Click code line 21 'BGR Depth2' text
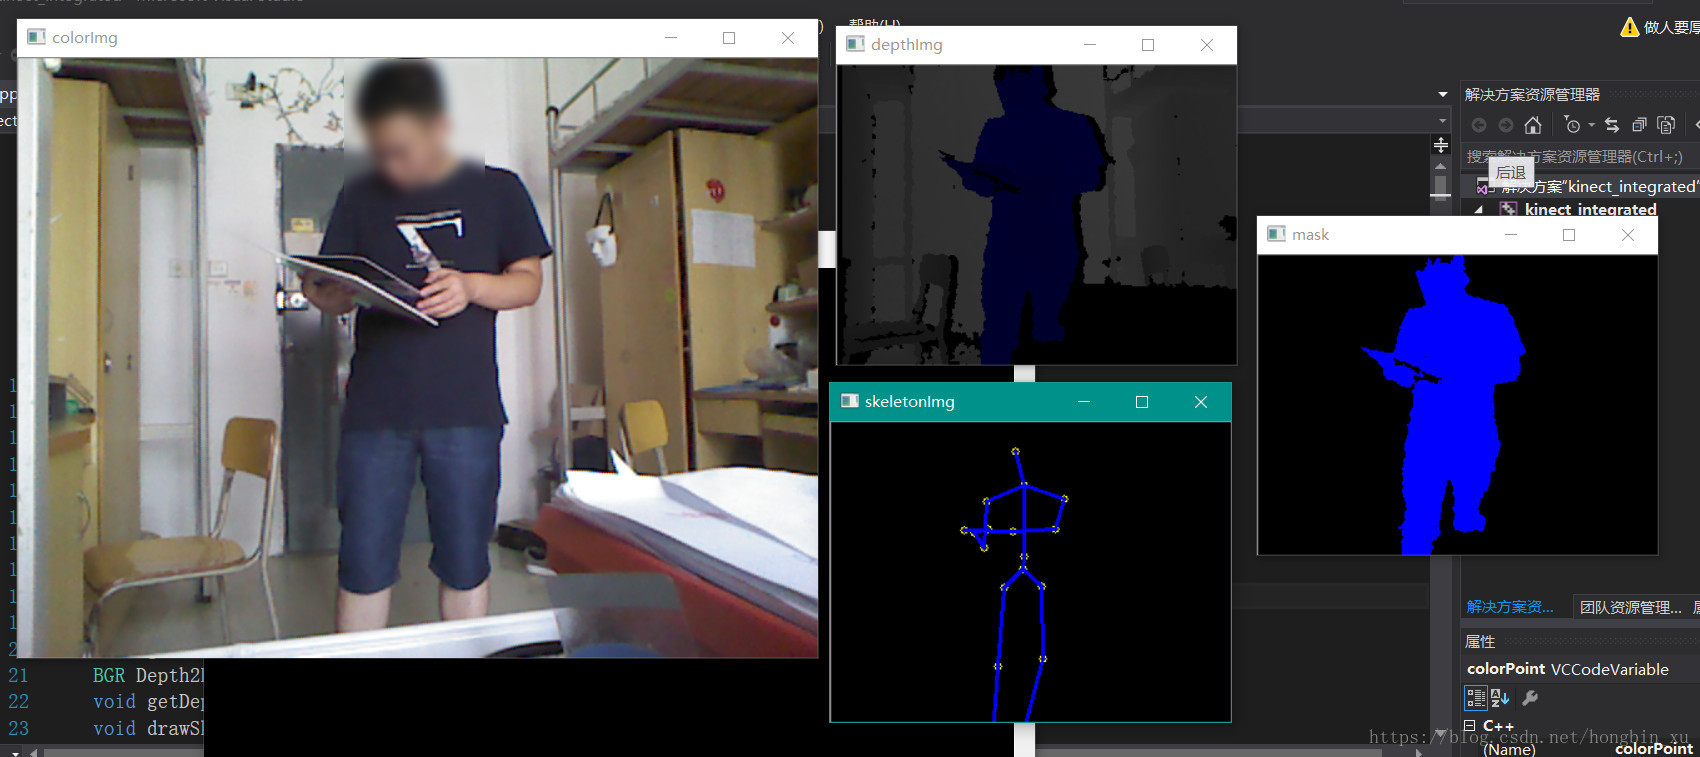 (148, 675)
